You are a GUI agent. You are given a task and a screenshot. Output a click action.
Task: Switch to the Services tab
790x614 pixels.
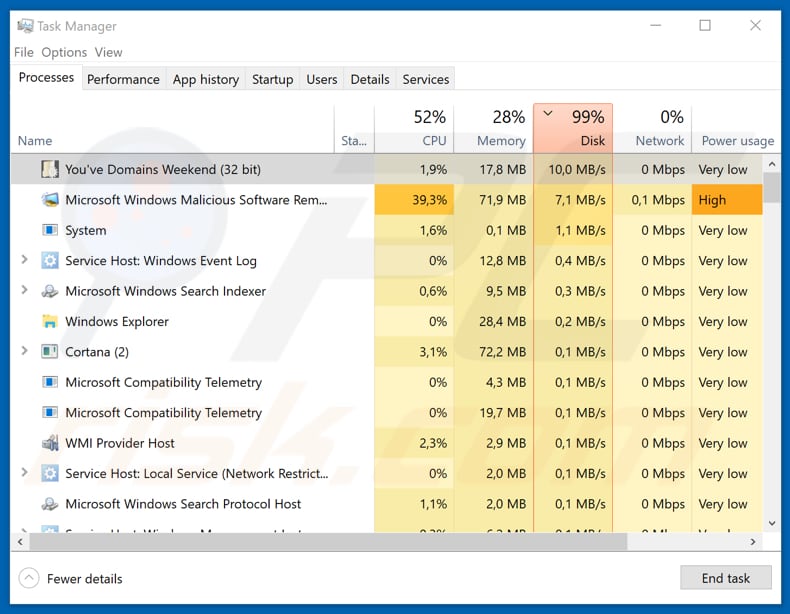tap(426, 79)
